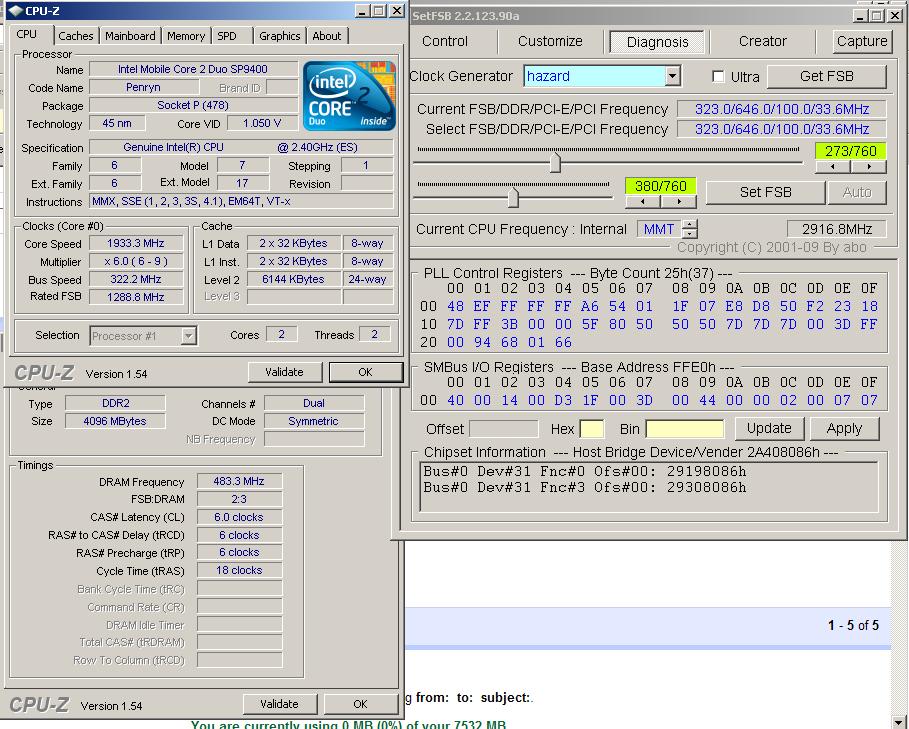Click the upper FSB slider thumb
909x729 pixels.
[555, 163]
